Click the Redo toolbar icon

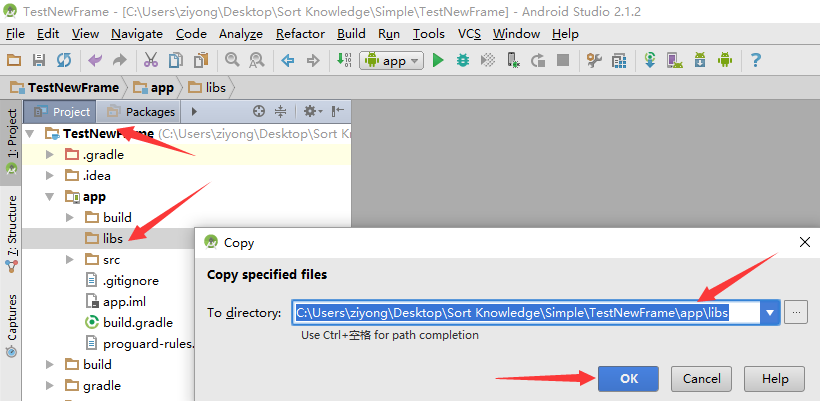click(120, 61)
